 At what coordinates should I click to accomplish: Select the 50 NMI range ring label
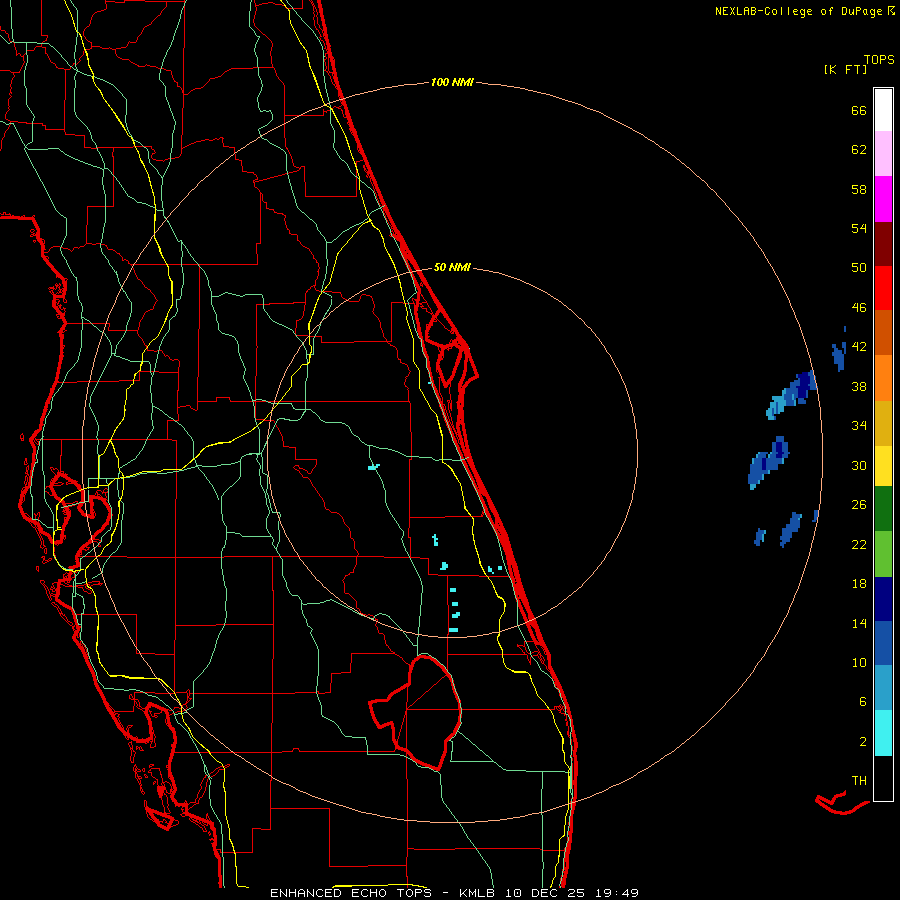coord(452,267)
